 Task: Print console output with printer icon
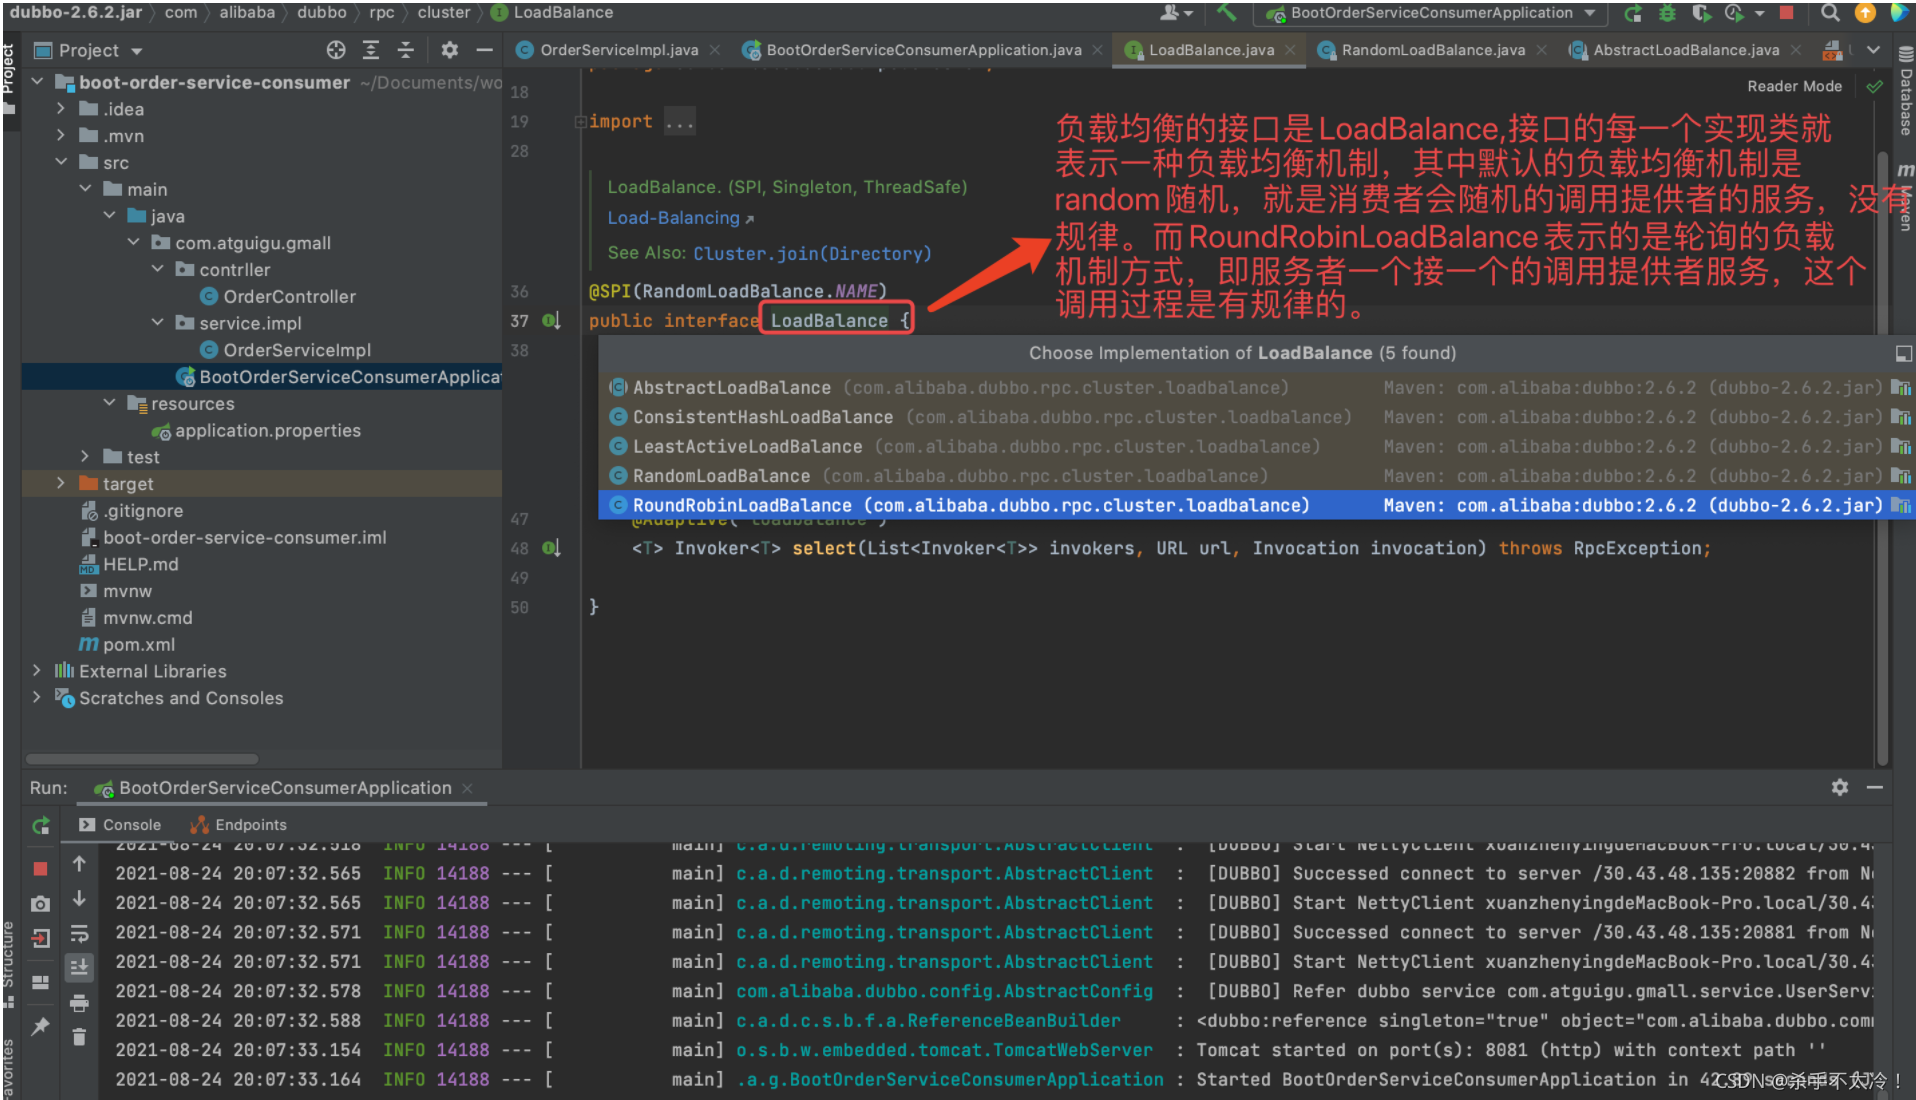[x=79, y=1003]
